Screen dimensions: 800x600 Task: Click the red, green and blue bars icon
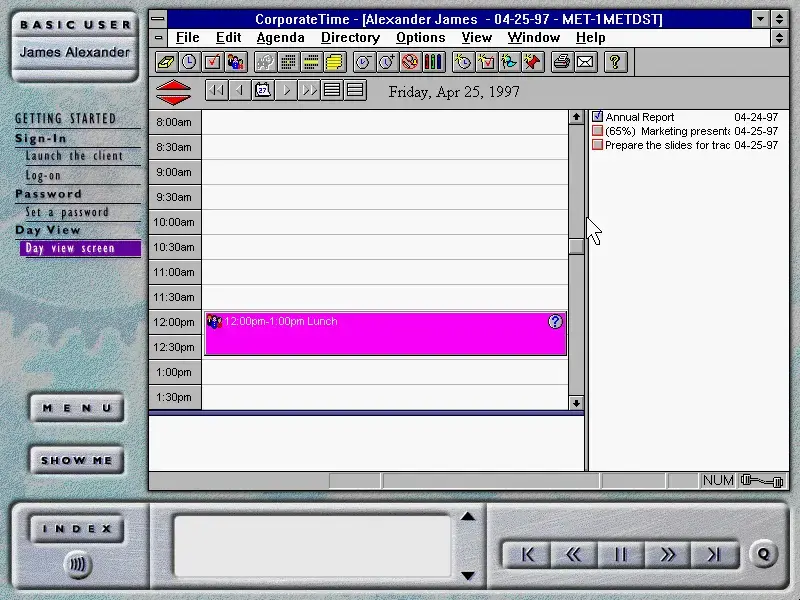tap(433, 62)
